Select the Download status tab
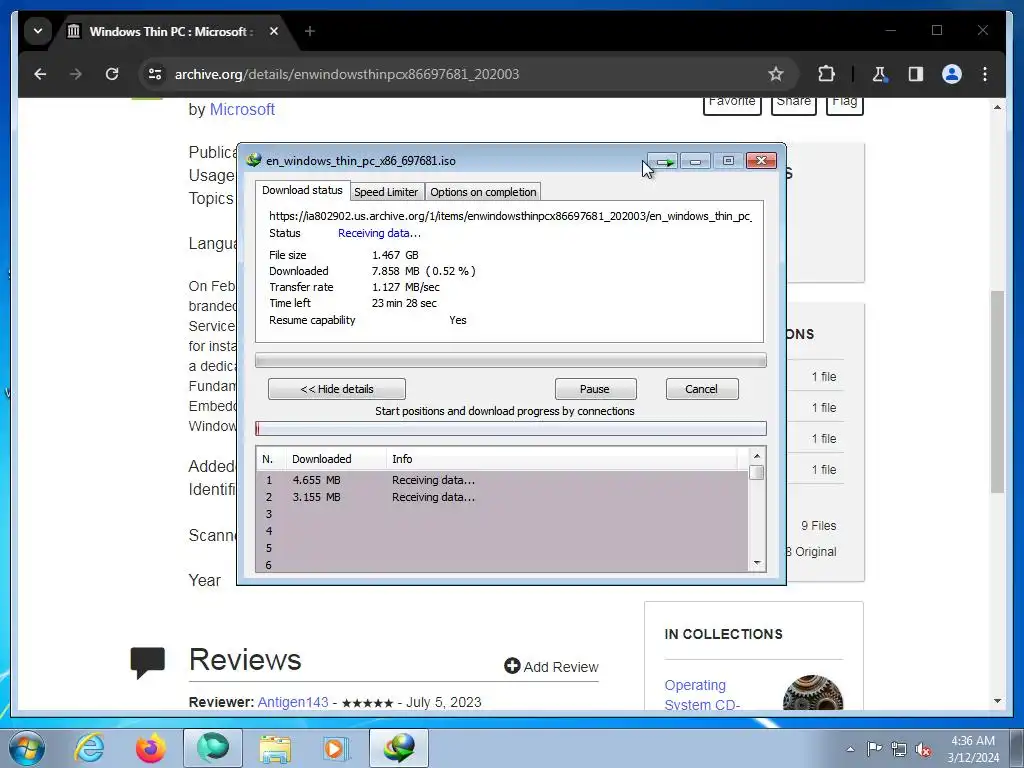 click(302, 190)
